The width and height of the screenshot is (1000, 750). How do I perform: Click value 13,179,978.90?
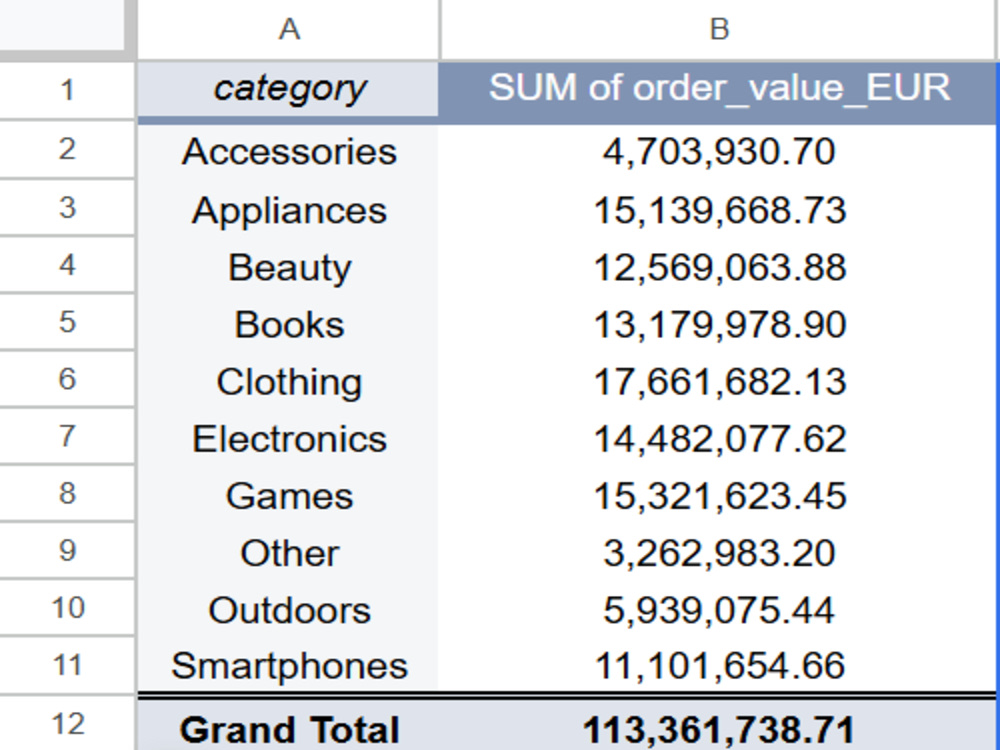718,324
